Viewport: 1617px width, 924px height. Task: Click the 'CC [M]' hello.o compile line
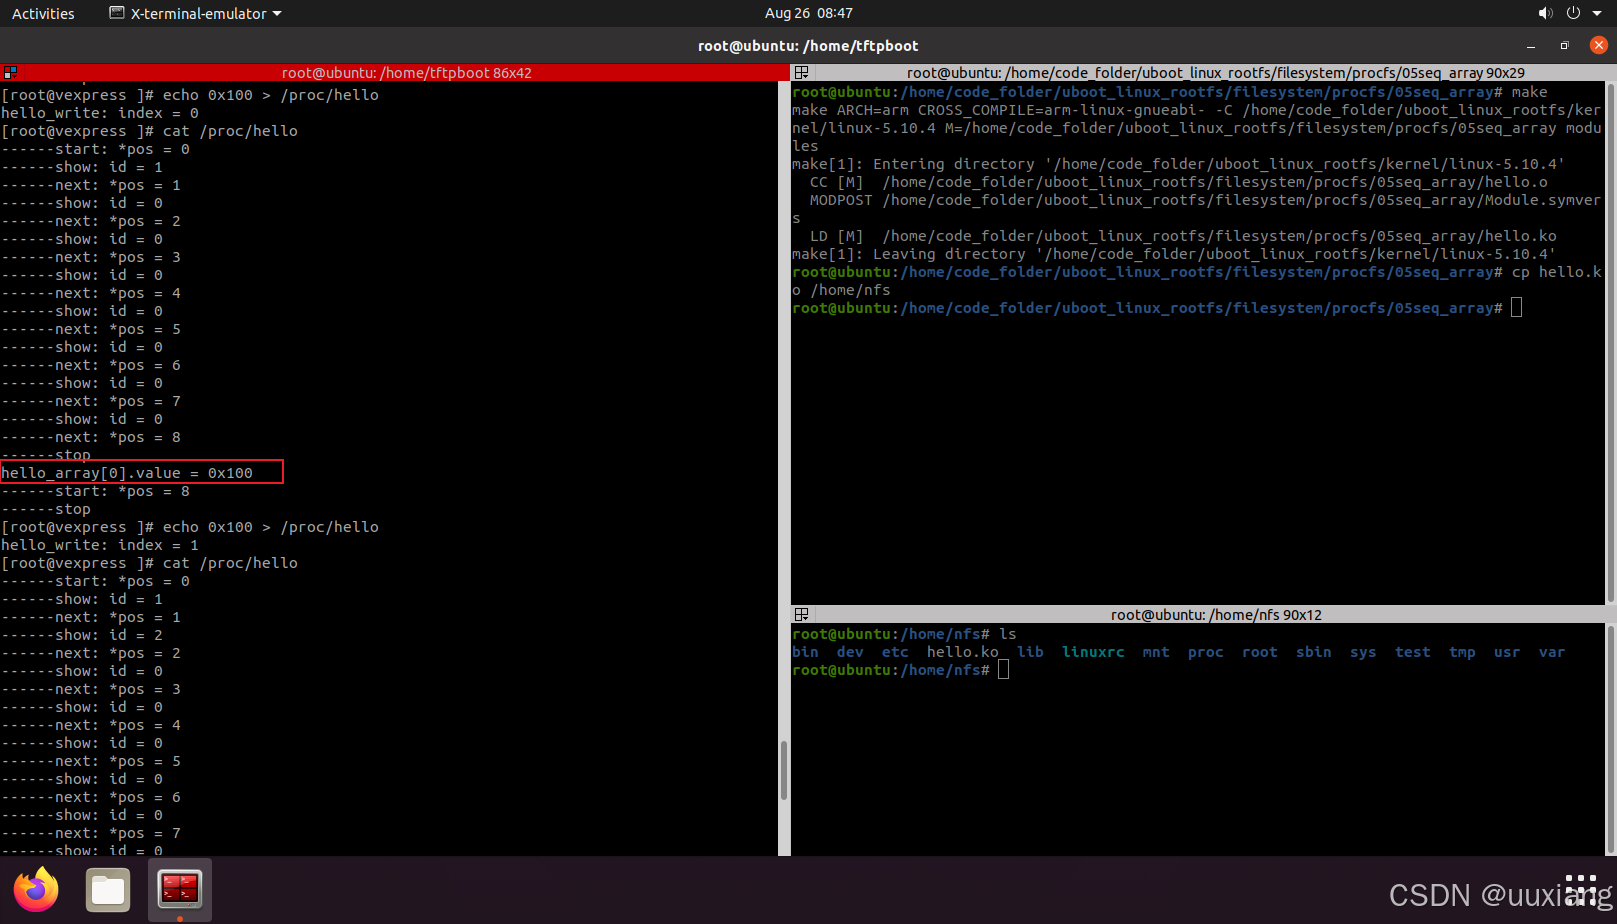pyautogui.click(x=1178, y=182)
